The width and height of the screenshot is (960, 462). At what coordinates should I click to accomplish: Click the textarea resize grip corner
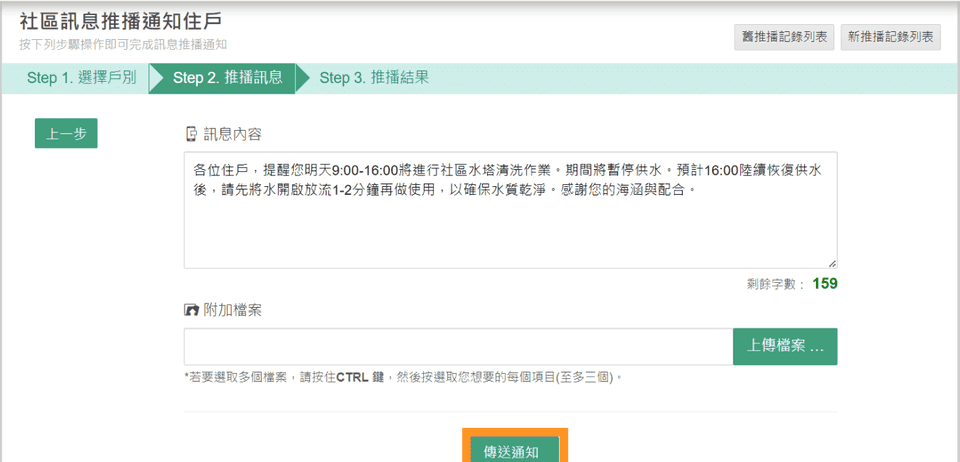coord(831,262)
